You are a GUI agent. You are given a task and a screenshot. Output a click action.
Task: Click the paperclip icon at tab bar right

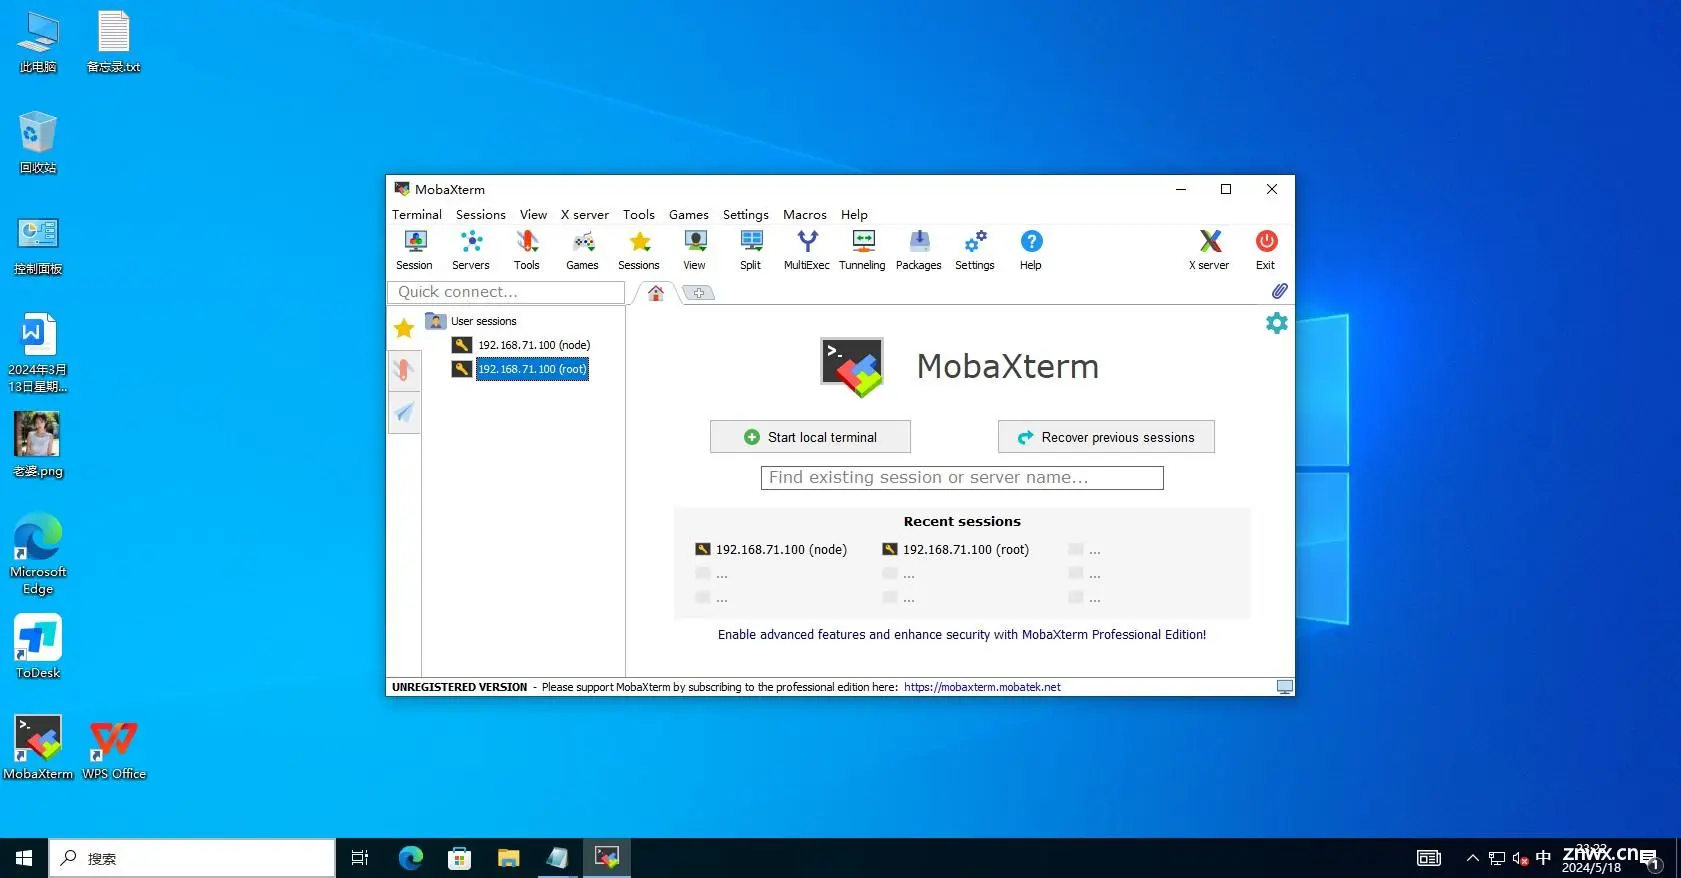(x=1279, y=291)
